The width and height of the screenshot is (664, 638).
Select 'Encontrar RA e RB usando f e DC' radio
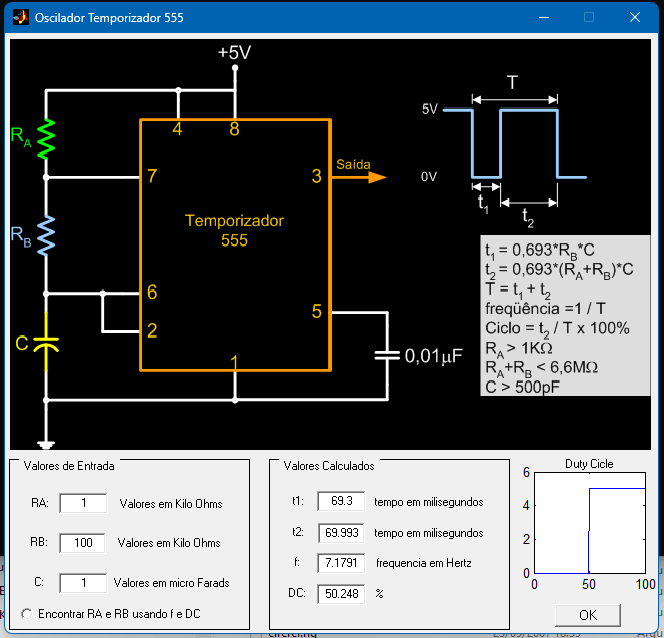(27, 613)
